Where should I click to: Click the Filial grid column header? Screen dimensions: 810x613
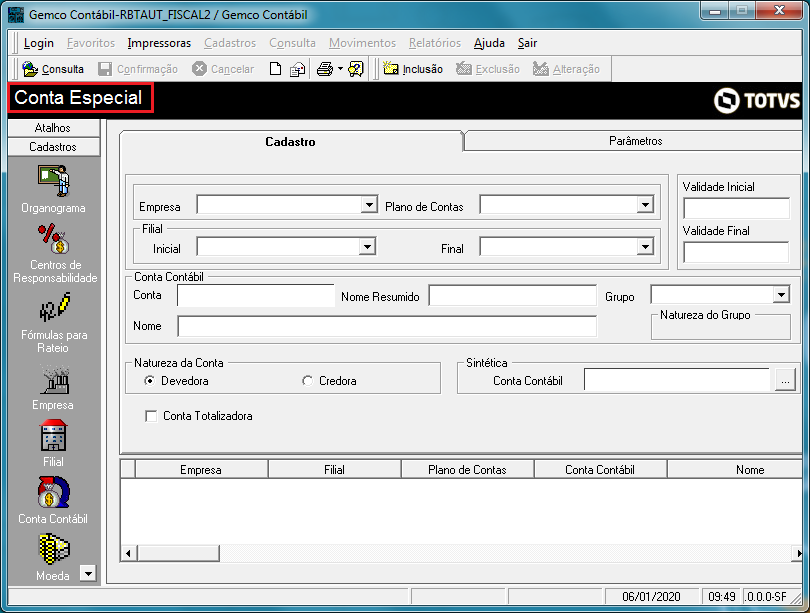334,469
